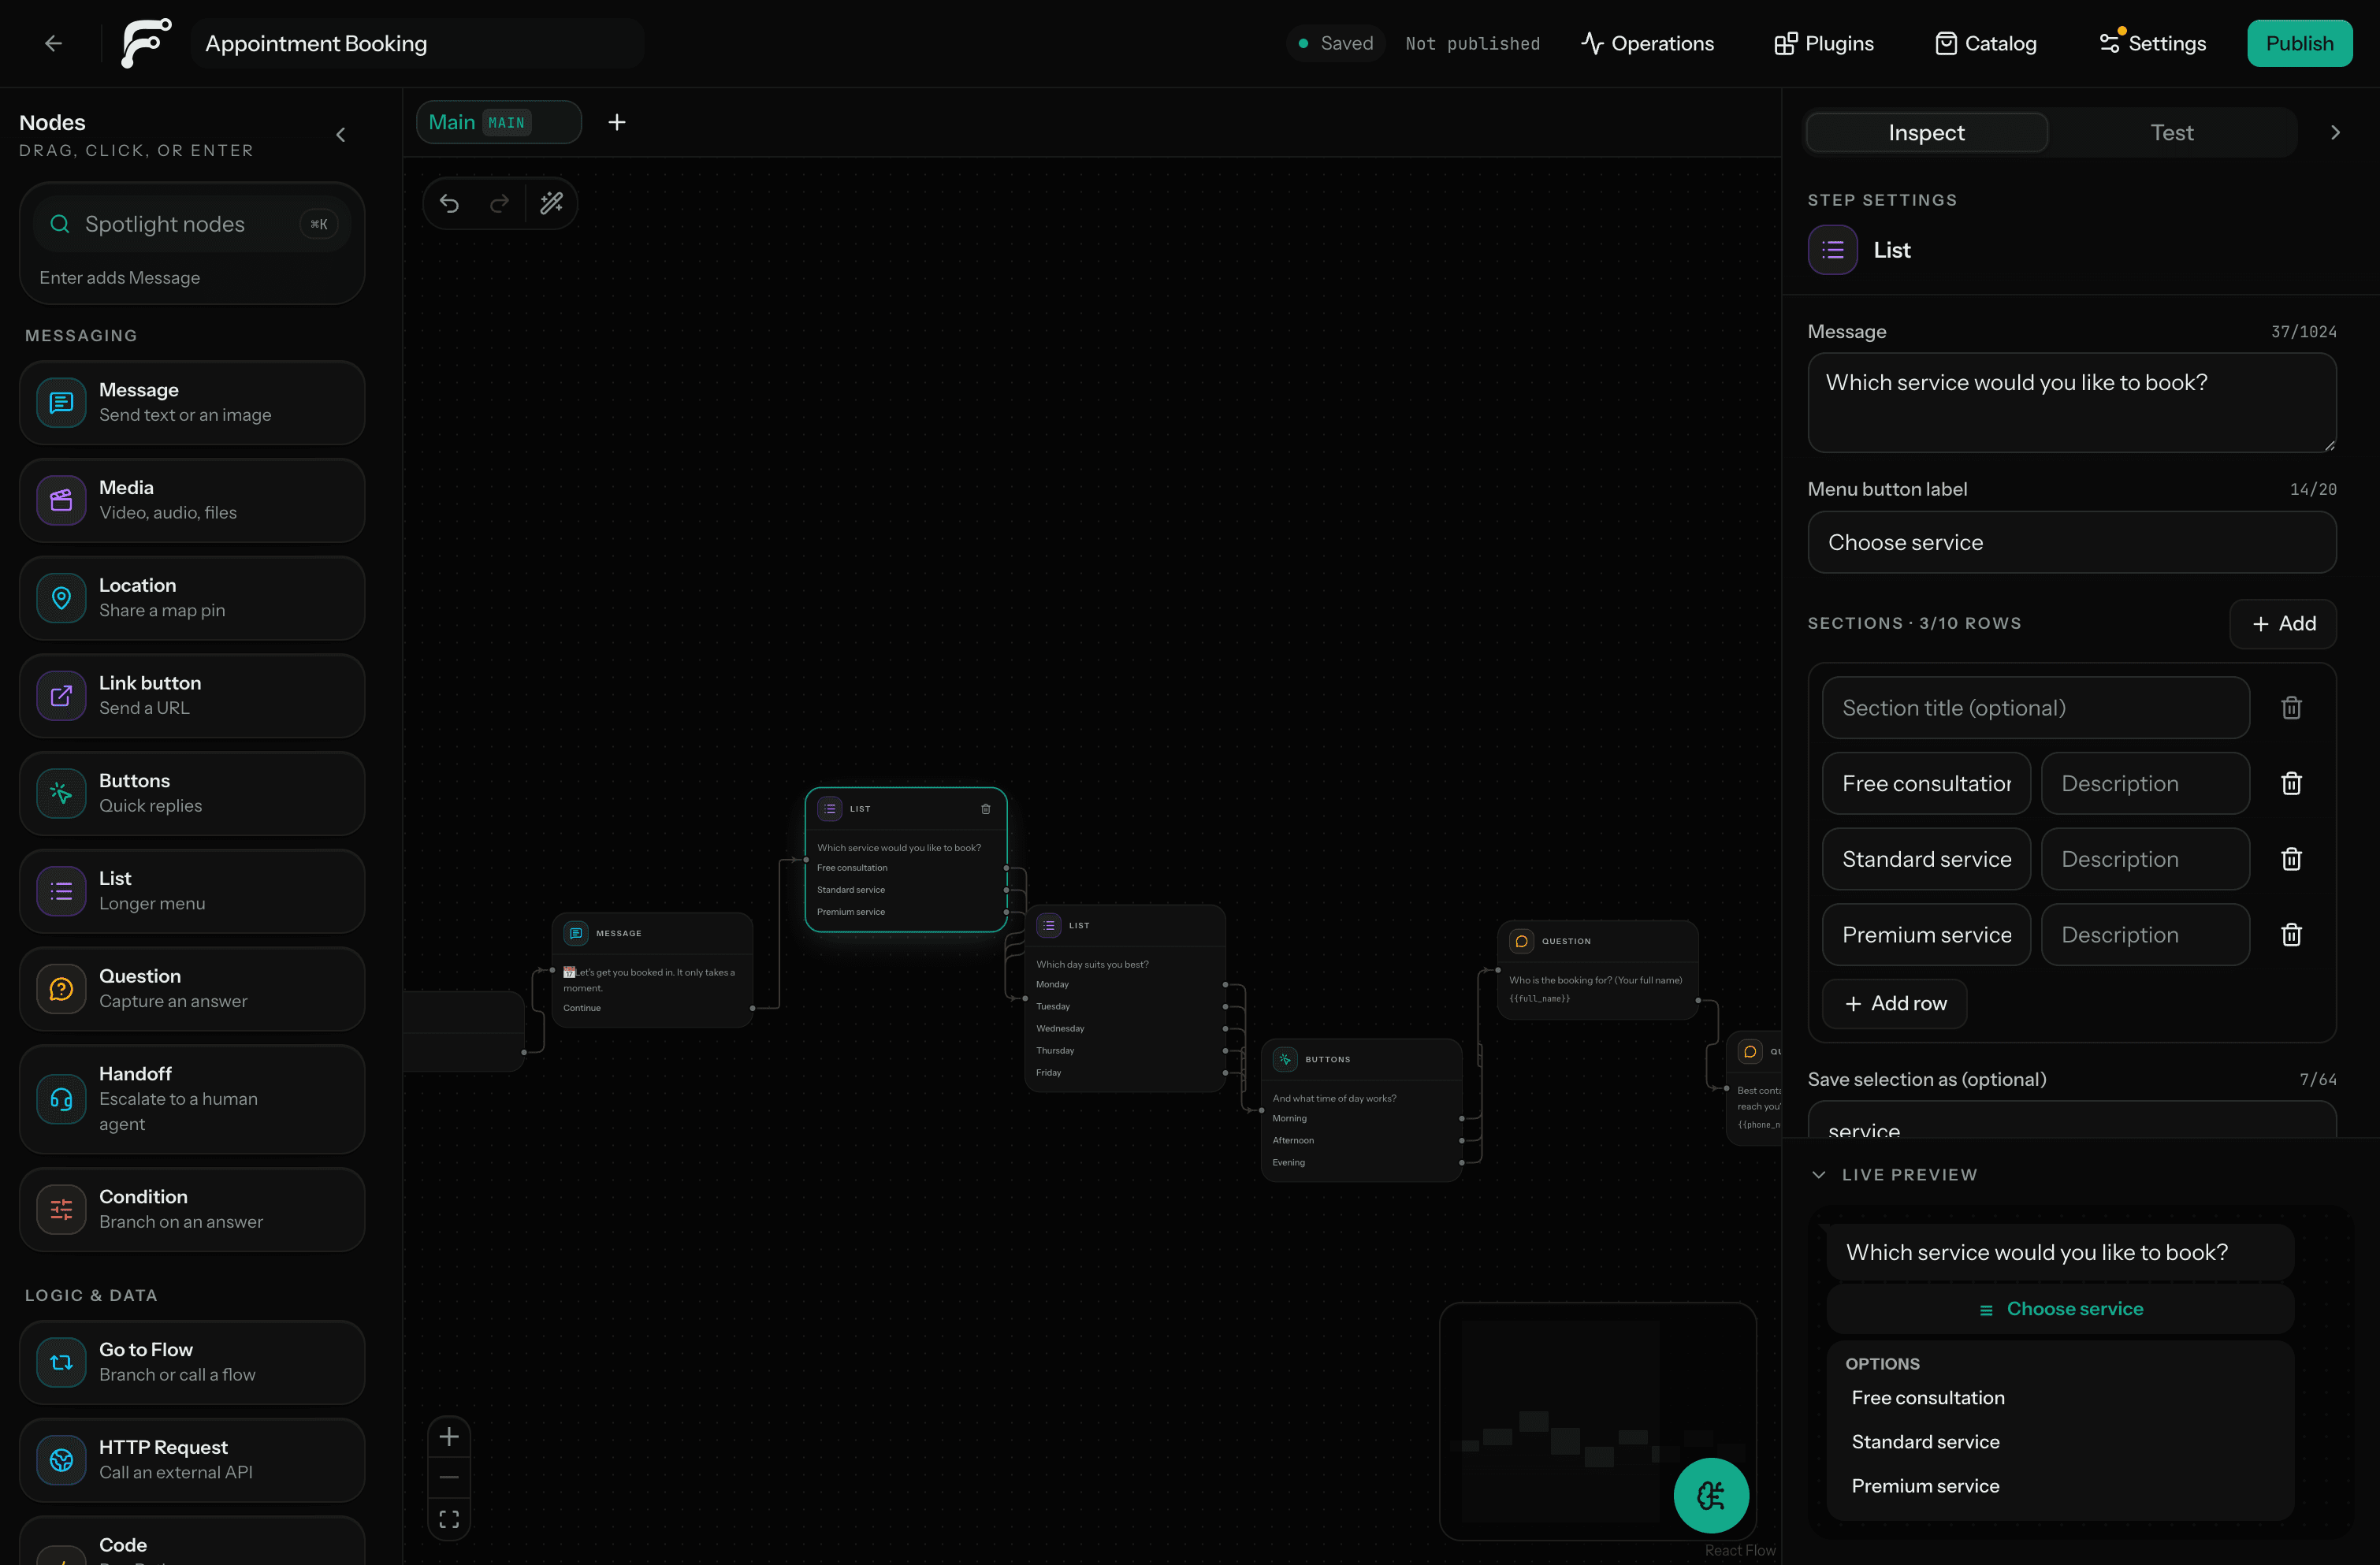2380x1565 pixels.
Task: Open Choose service menu in preview
Action: click(x=2060, y=1309)
